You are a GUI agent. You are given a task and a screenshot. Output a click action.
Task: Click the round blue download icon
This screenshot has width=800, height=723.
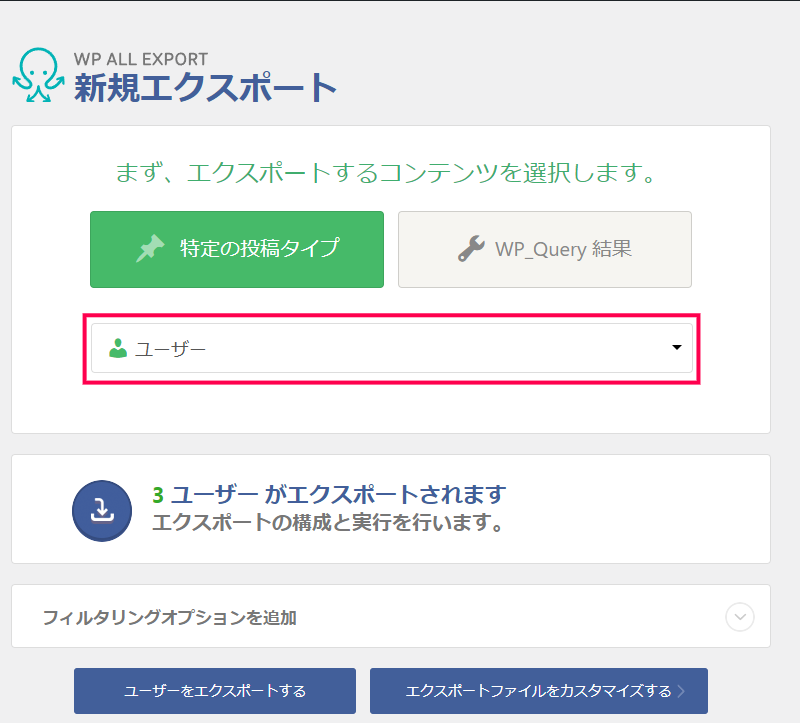pyautogui.click(x=102, y=511)
